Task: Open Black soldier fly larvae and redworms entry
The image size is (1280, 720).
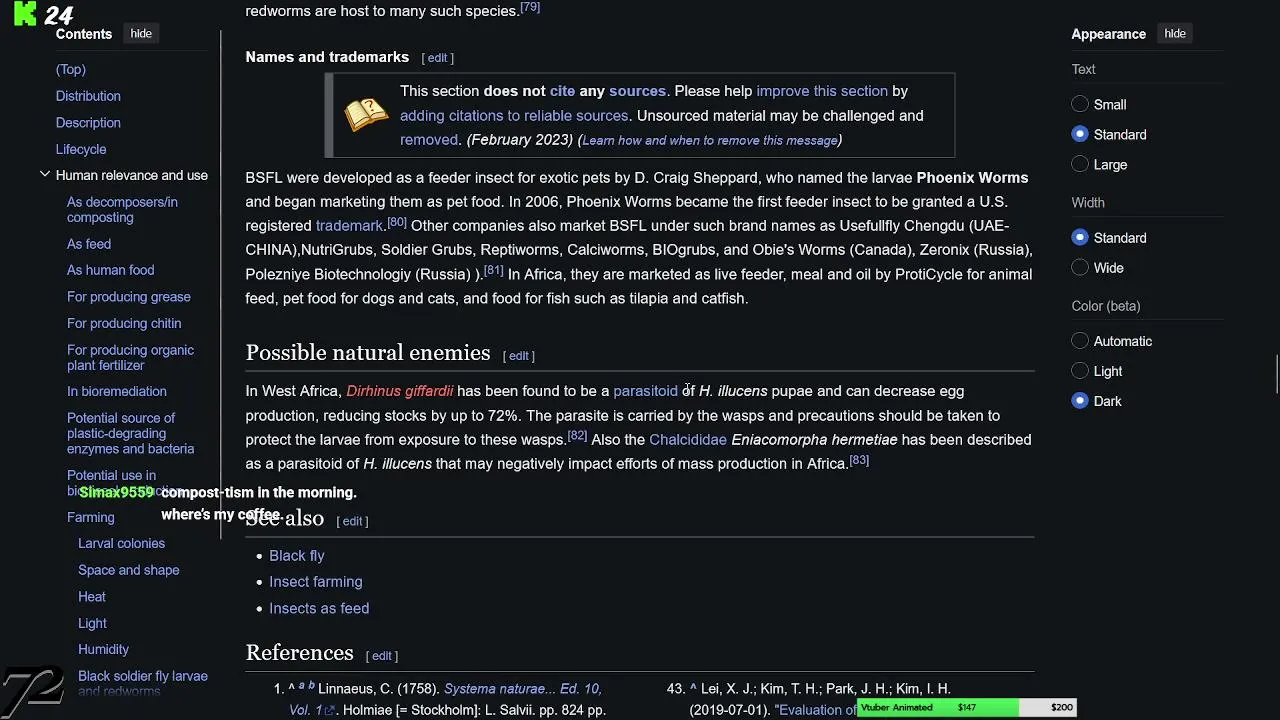Action: [143, 684]
